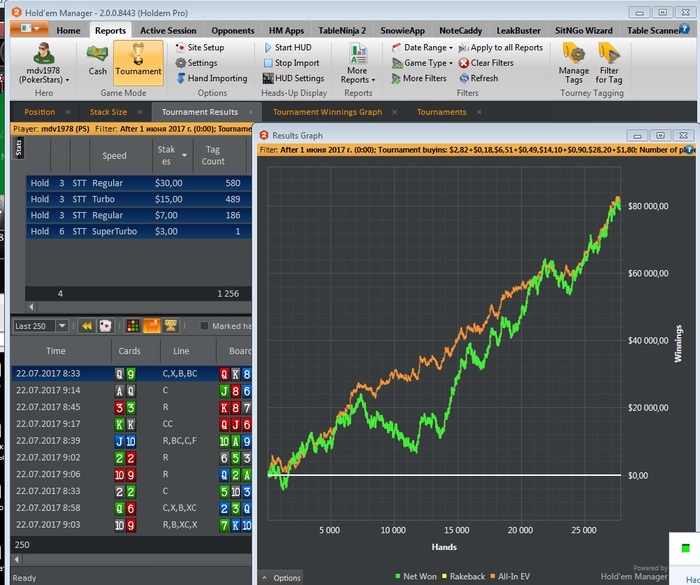Switch to Active Session tab
Screen dimensions: 700x585
(168, 30)
